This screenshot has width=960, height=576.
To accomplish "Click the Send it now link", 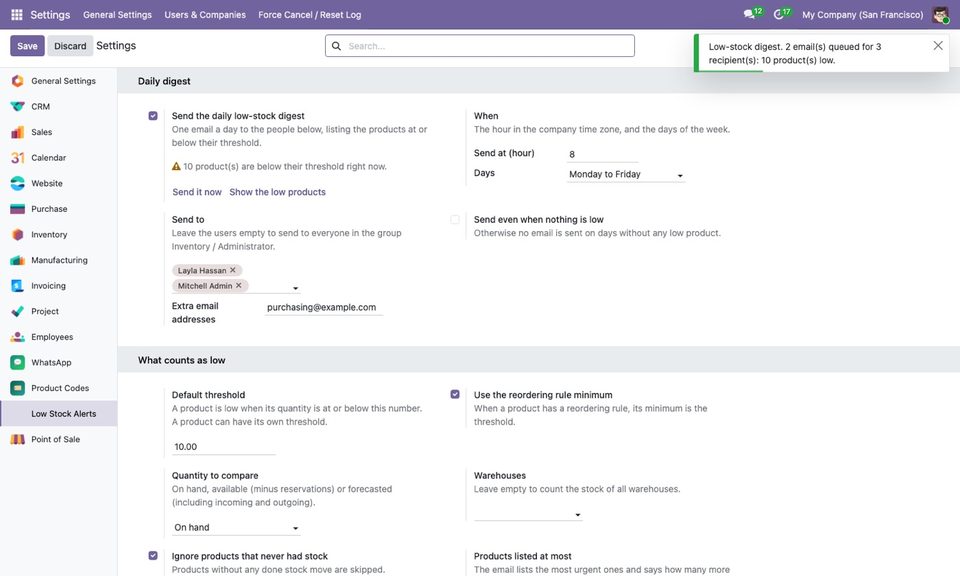I will (197, 192).
